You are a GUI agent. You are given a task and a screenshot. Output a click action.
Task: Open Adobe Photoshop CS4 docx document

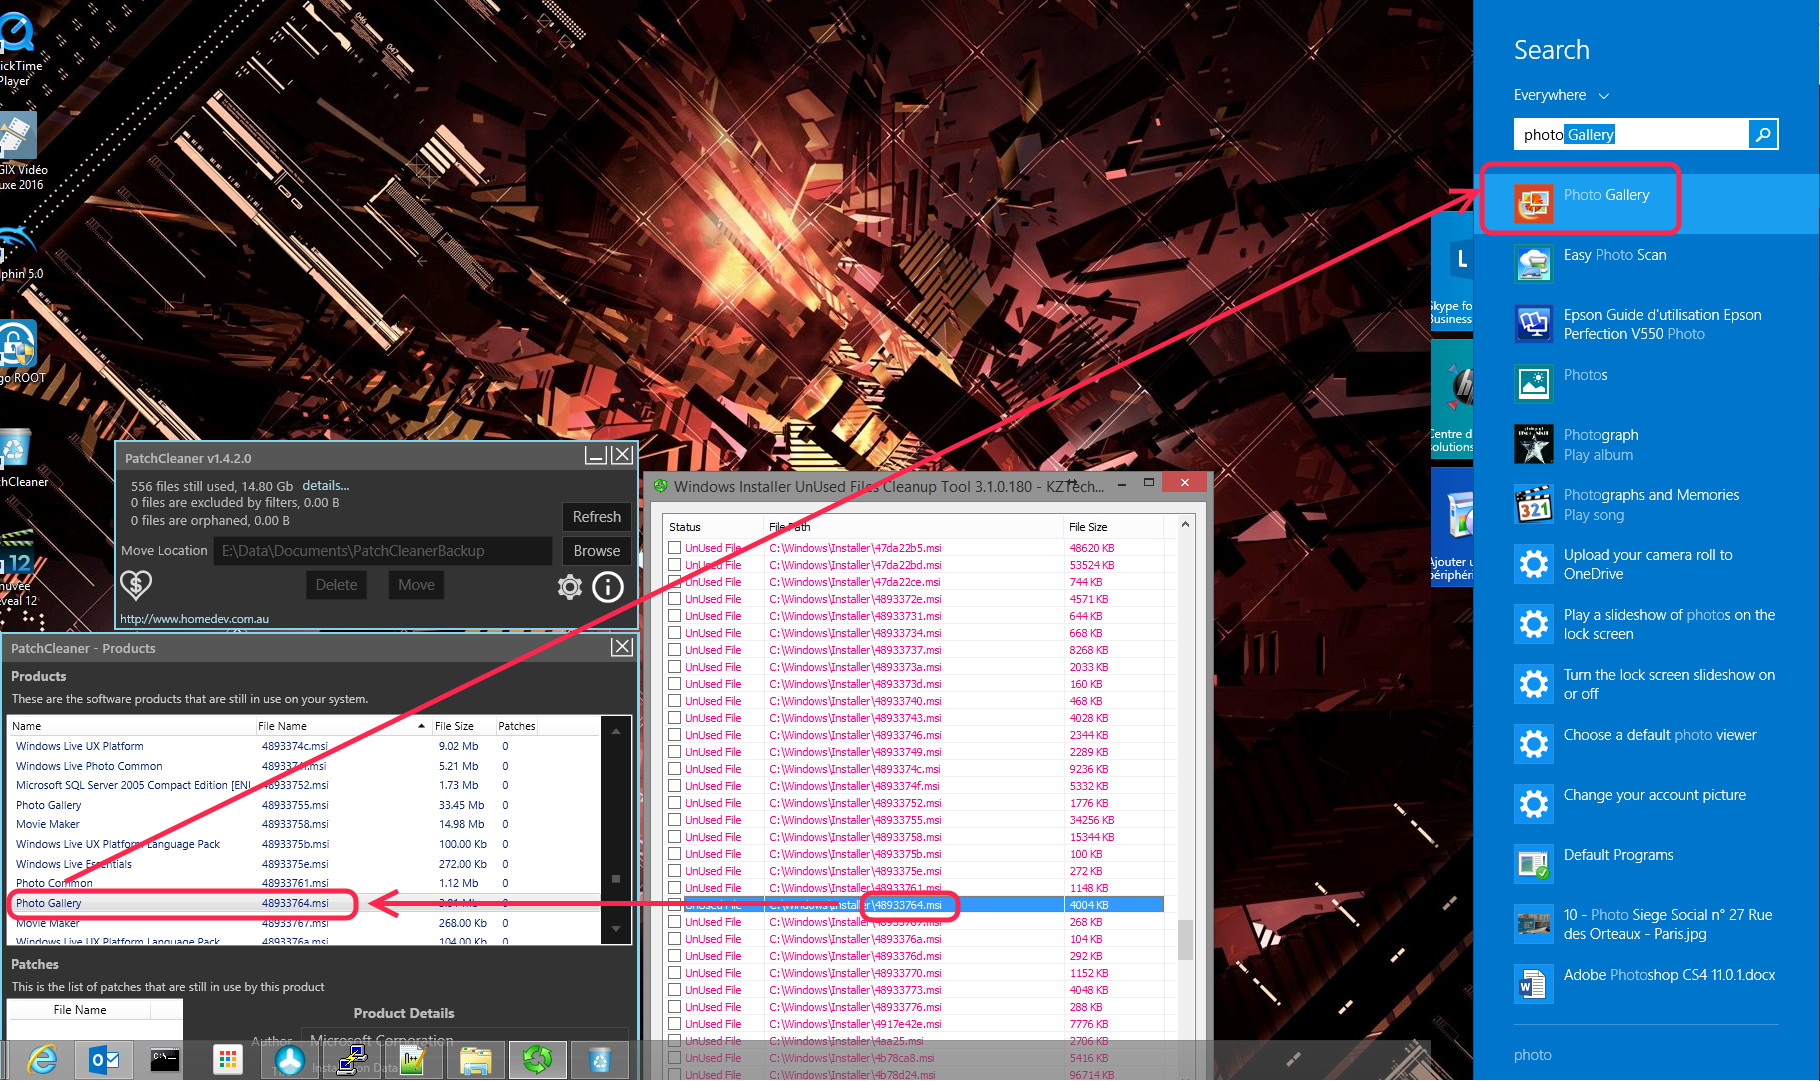(x=1646, y=984)
